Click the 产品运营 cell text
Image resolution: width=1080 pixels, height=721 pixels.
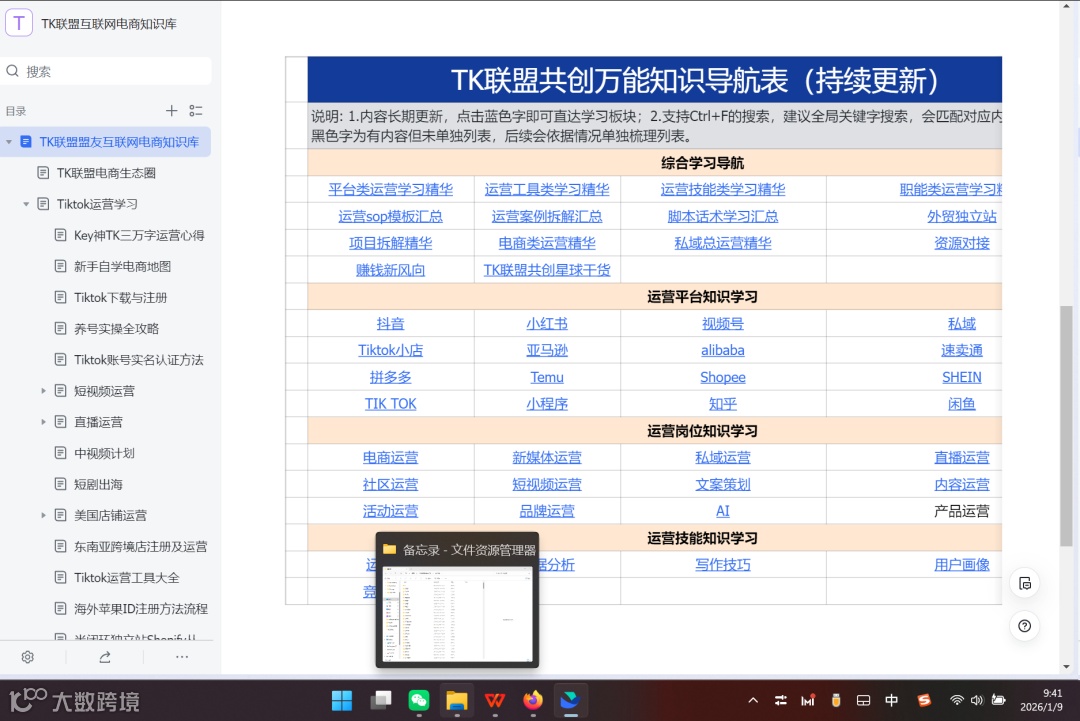pyautogui.click(x=962, y=512)
